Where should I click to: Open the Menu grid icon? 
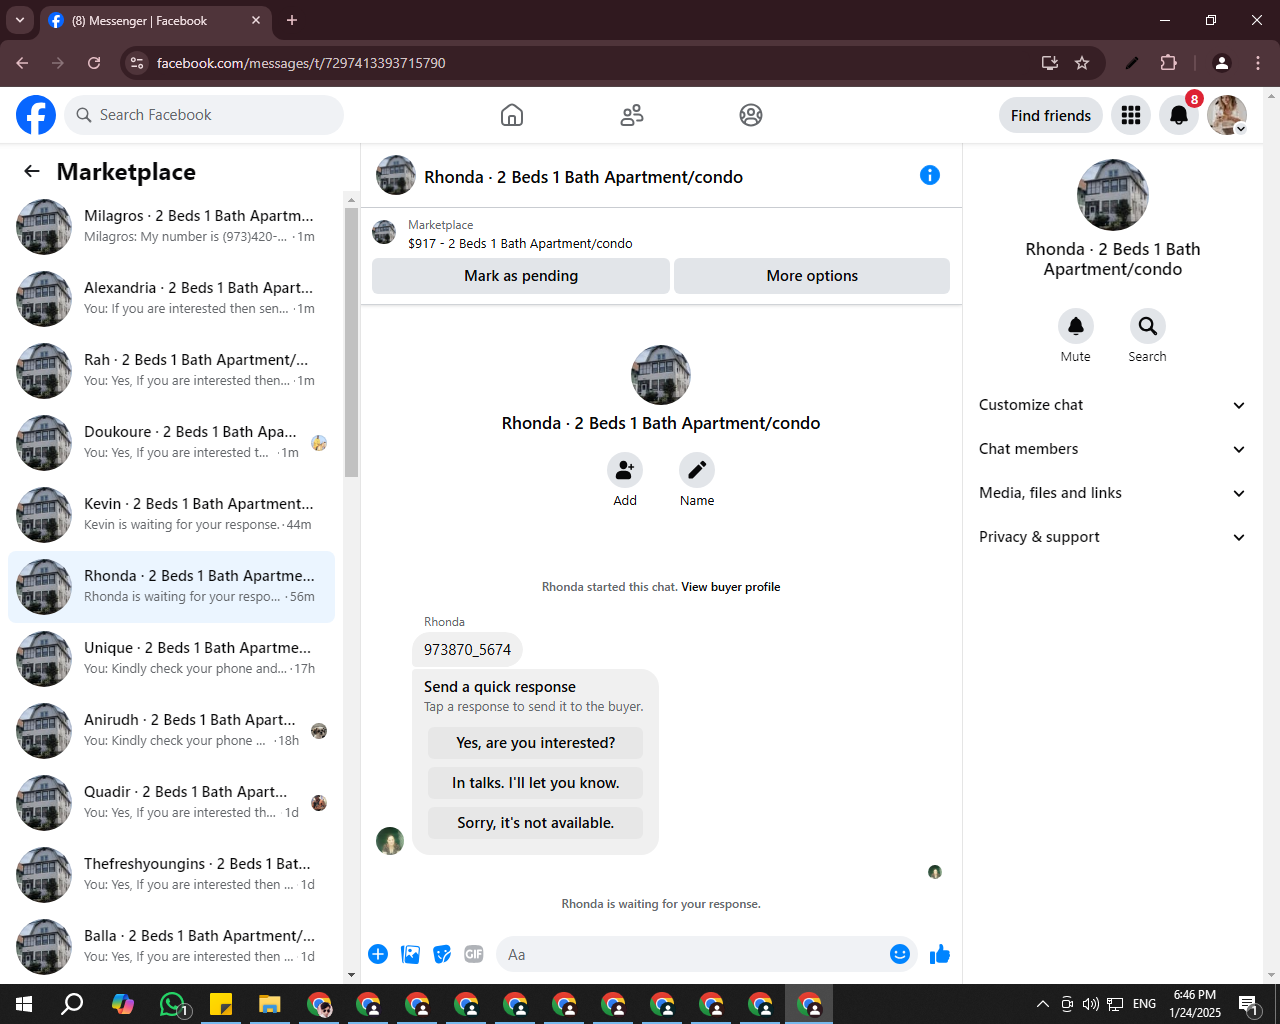(x=1131, y=115)
